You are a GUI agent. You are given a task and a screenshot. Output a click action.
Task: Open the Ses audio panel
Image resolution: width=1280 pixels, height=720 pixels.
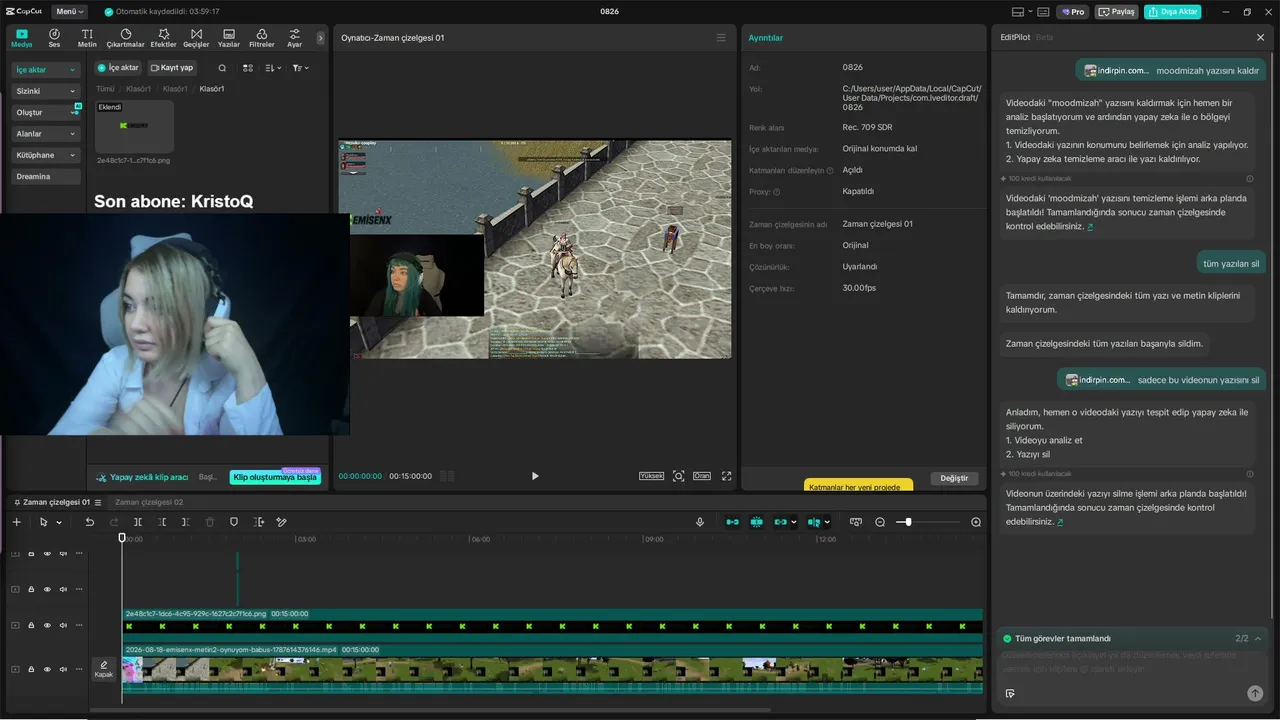(54, 38)
